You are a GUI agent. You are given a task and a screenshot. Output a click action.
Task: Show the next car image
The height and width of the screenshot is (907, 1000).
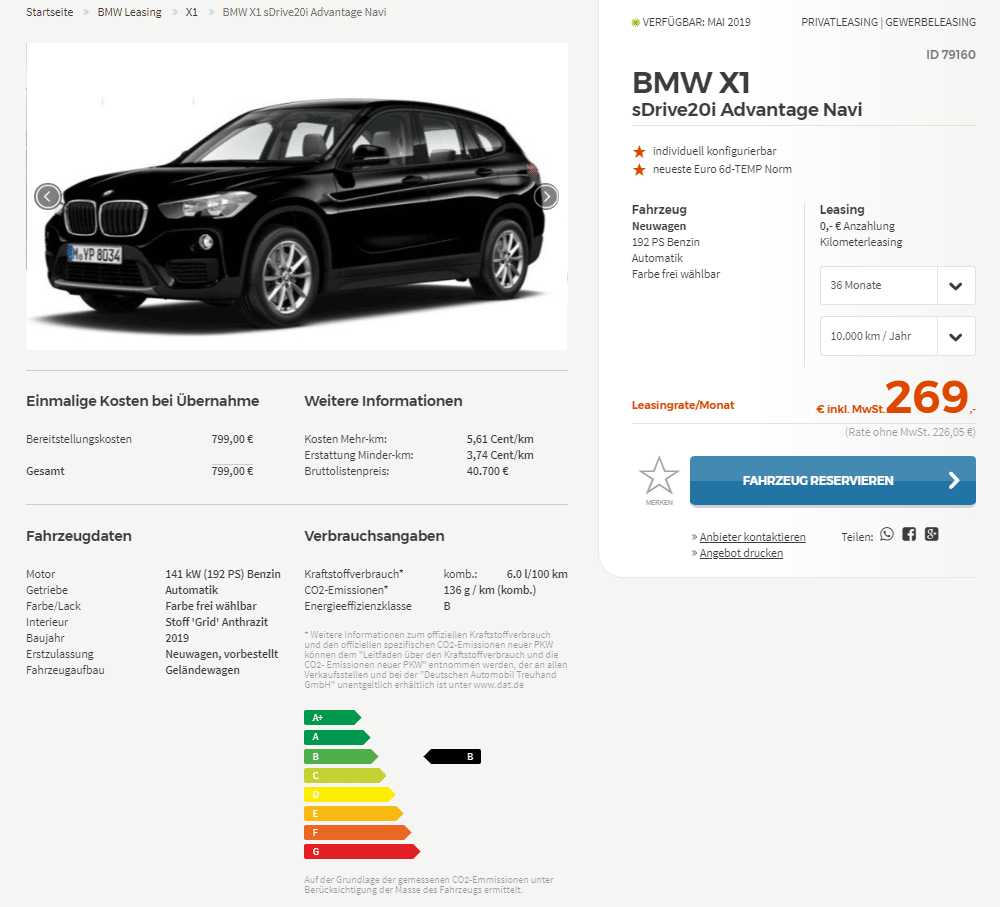(546, 196)
